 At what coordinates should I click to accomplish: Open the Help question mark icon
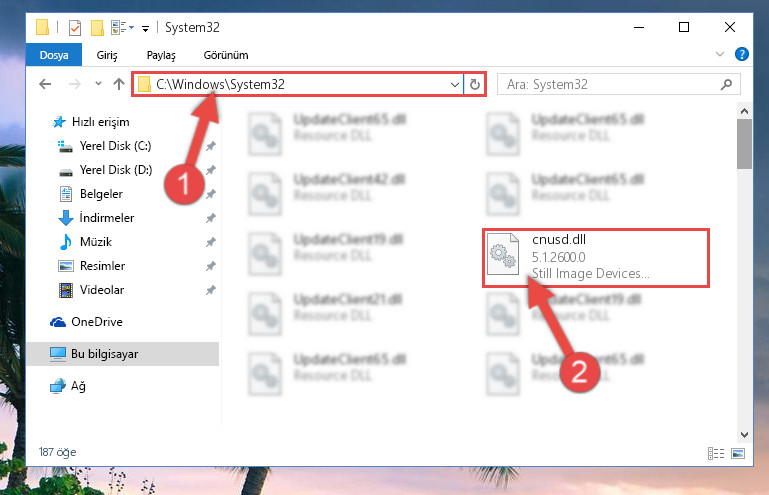click(742, 54)
